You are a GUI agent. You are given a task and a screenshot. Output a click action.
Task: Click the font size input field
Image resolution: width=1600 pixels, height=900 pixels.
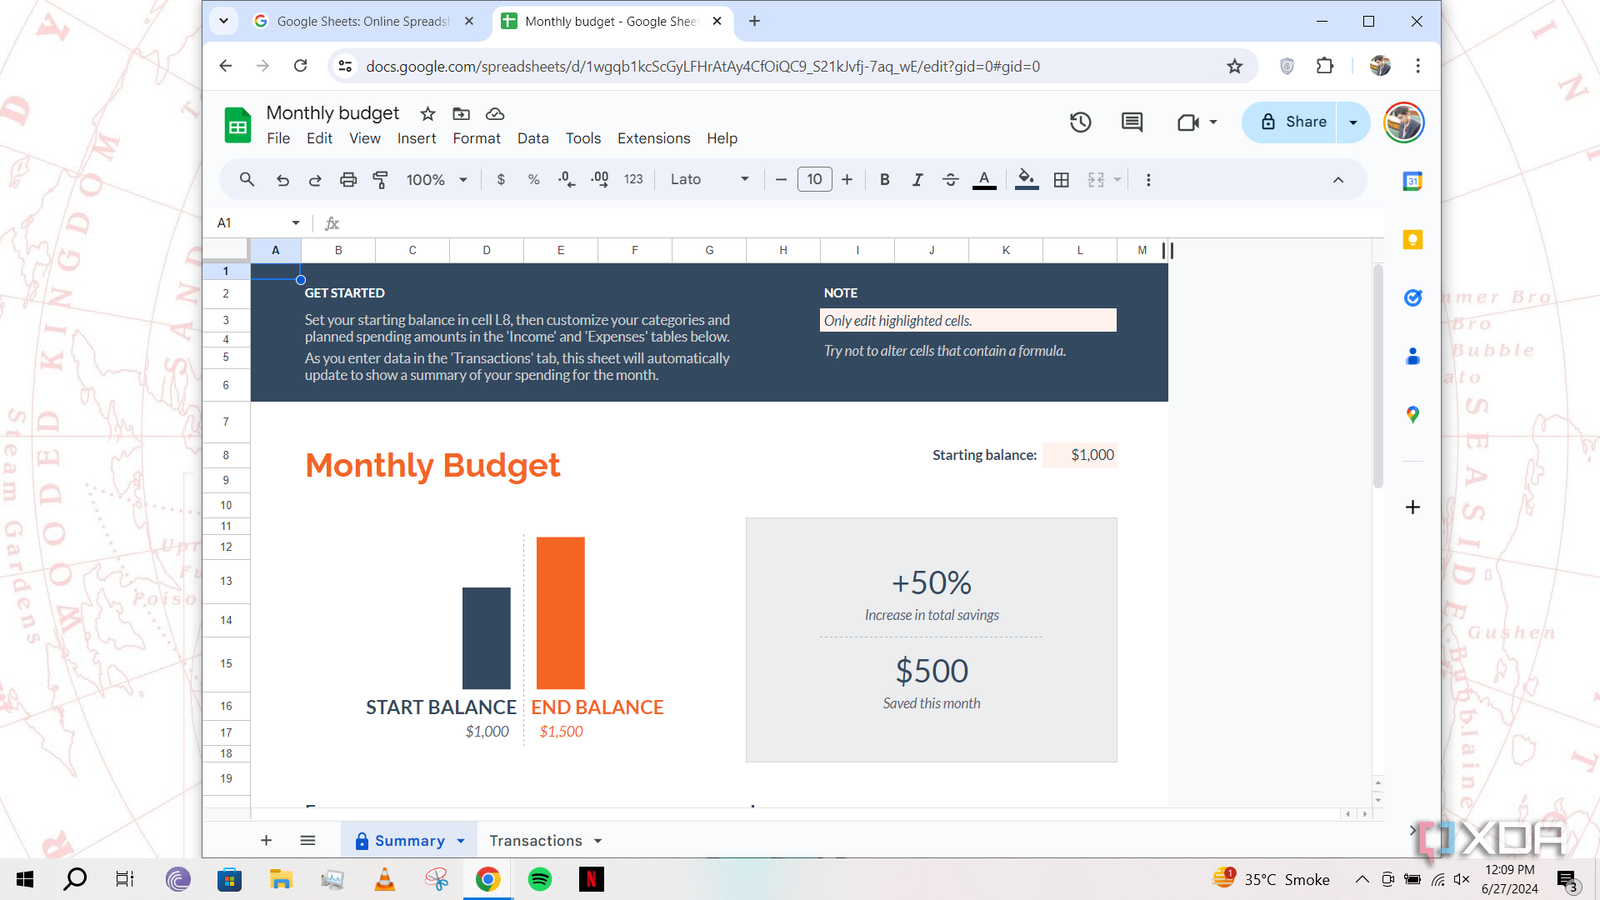814,180
